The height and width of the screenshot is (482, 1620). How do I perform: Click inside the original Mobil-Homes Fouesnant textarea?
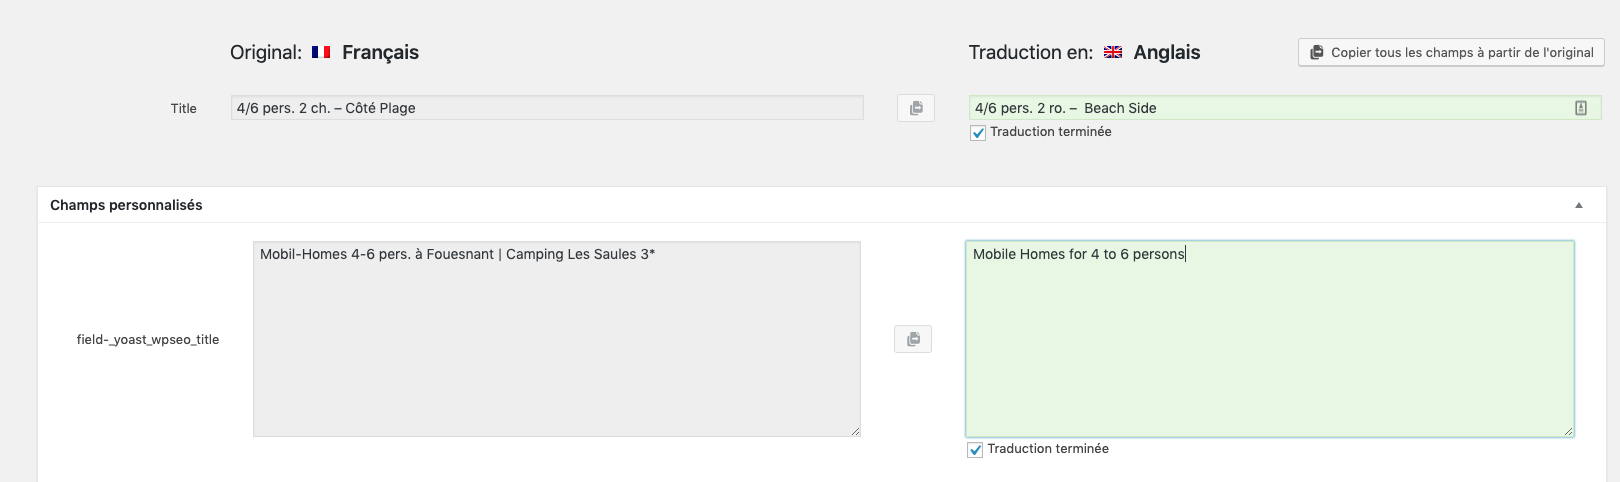[x=556, y=340]
